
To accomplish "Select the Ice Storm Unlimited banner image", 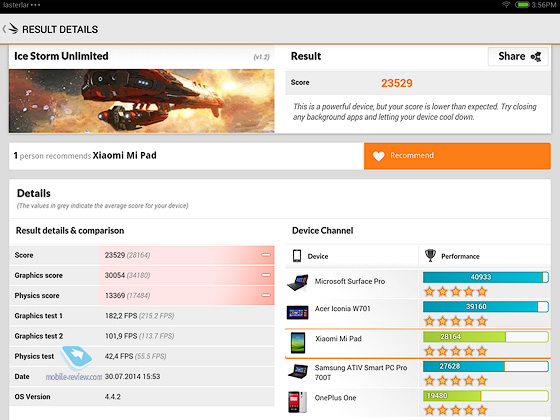I will click(x=142, y=101).
